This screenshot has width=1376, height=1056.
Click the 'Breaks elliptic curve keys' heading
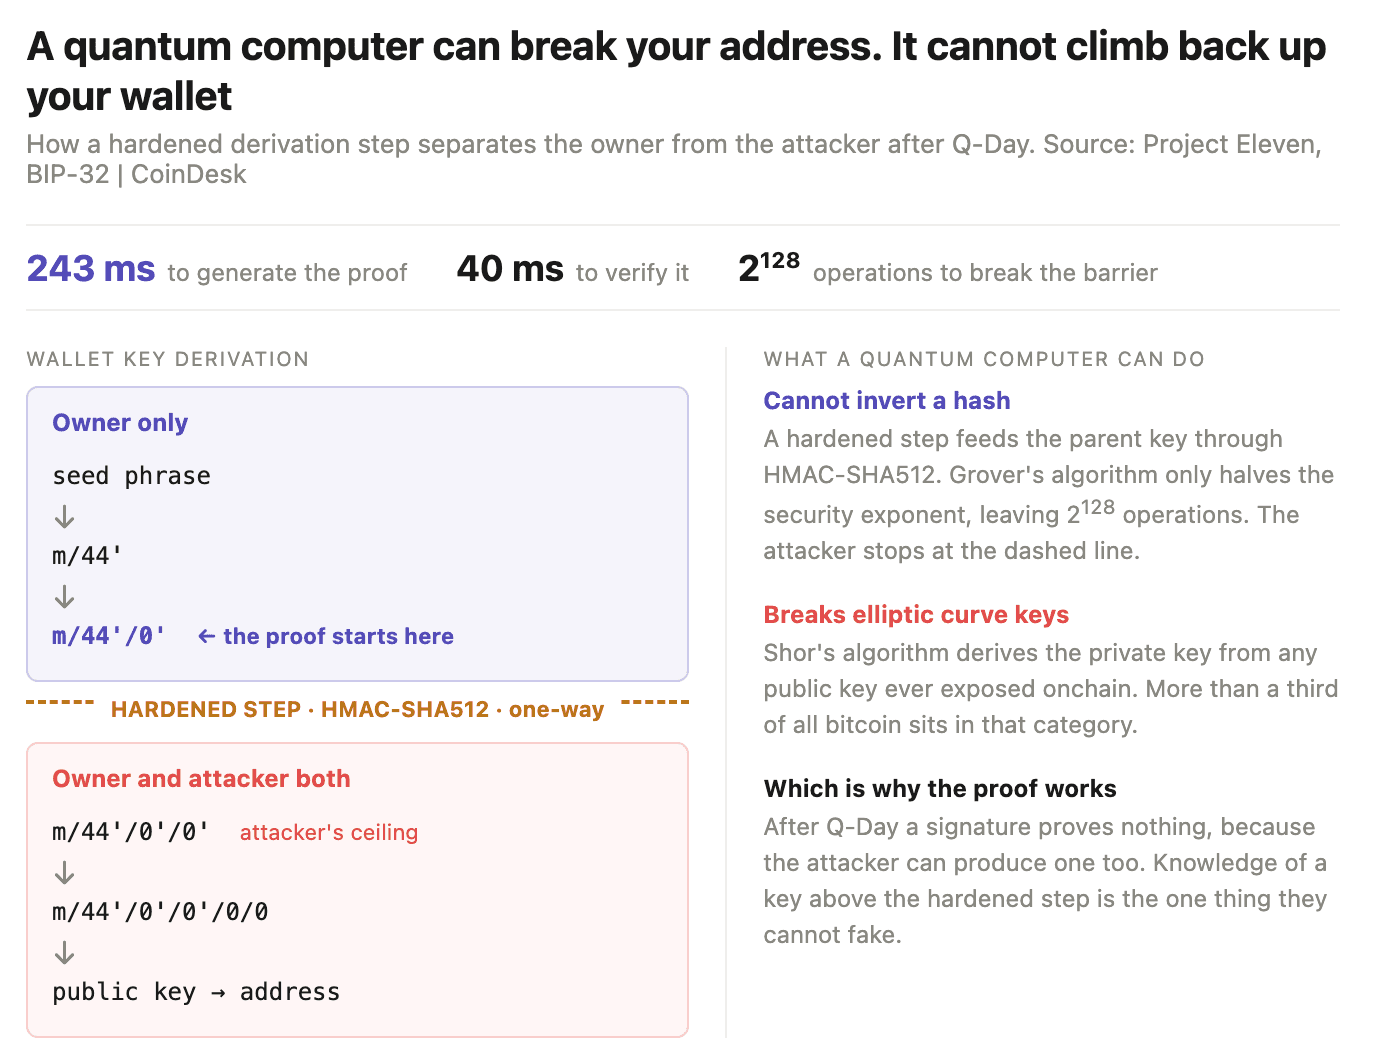[916, 614]
